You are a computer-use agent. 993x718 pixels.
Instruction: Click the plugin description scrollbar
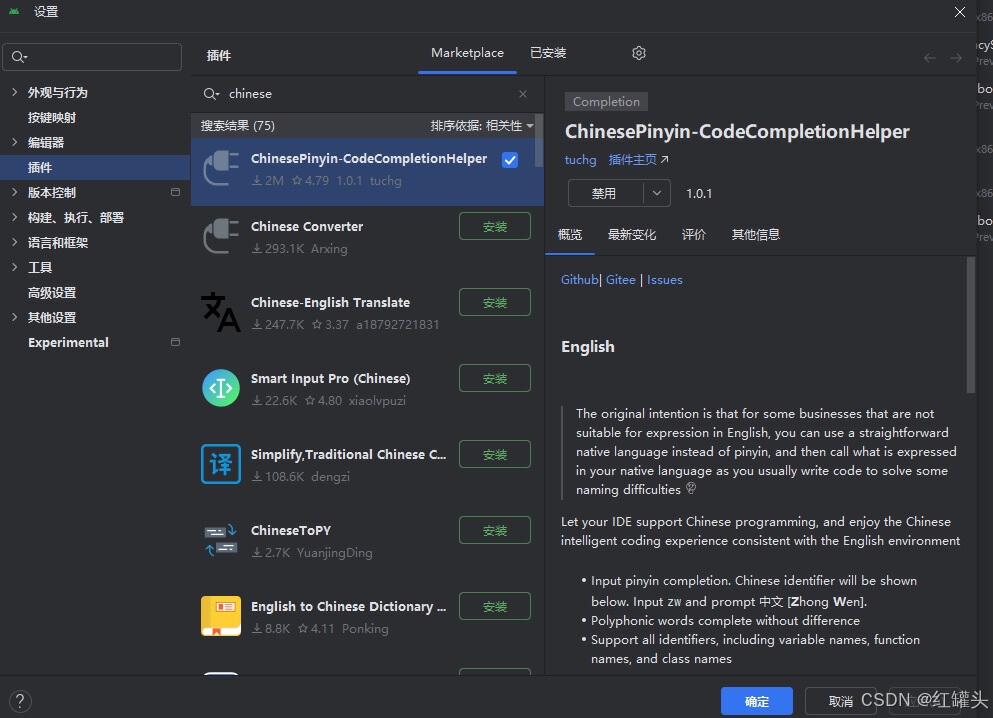(x=971, y=325)
